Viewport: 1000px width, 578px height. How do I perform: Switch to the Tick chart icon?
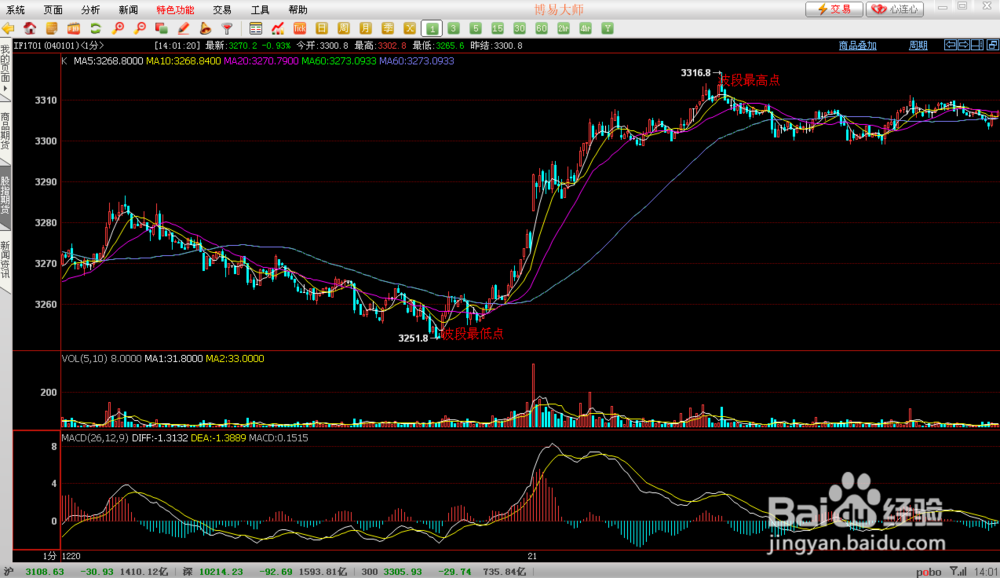pos(299,28)
